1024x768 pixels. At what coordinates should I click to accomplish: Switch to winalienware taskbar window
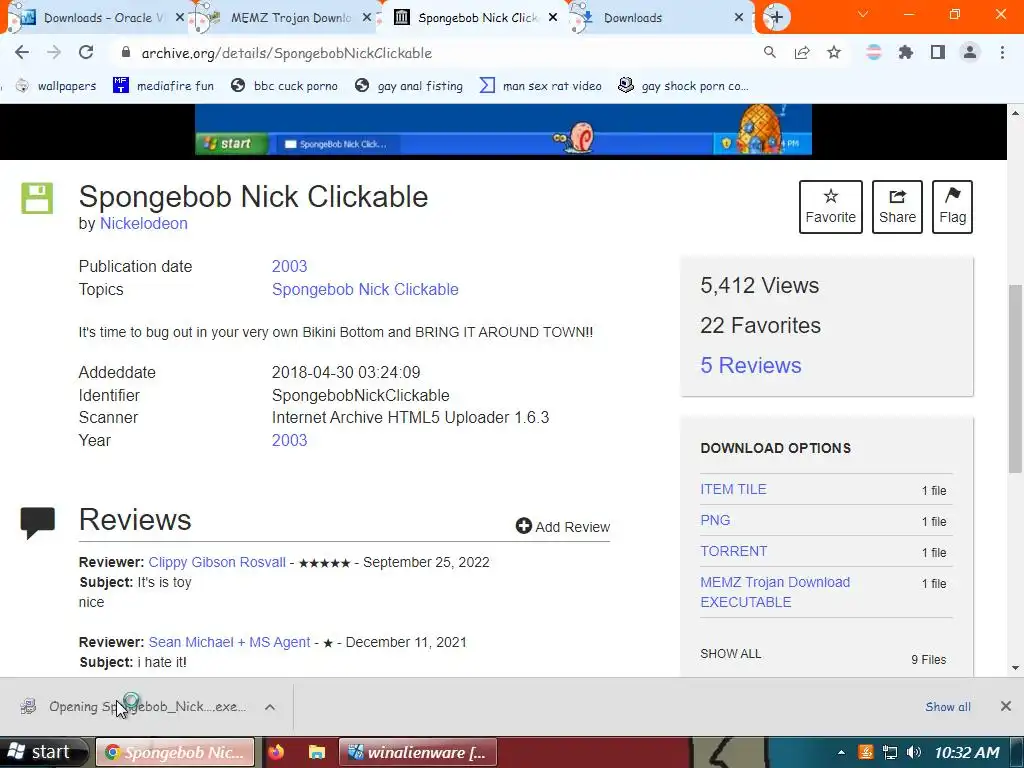coord(418,753)
